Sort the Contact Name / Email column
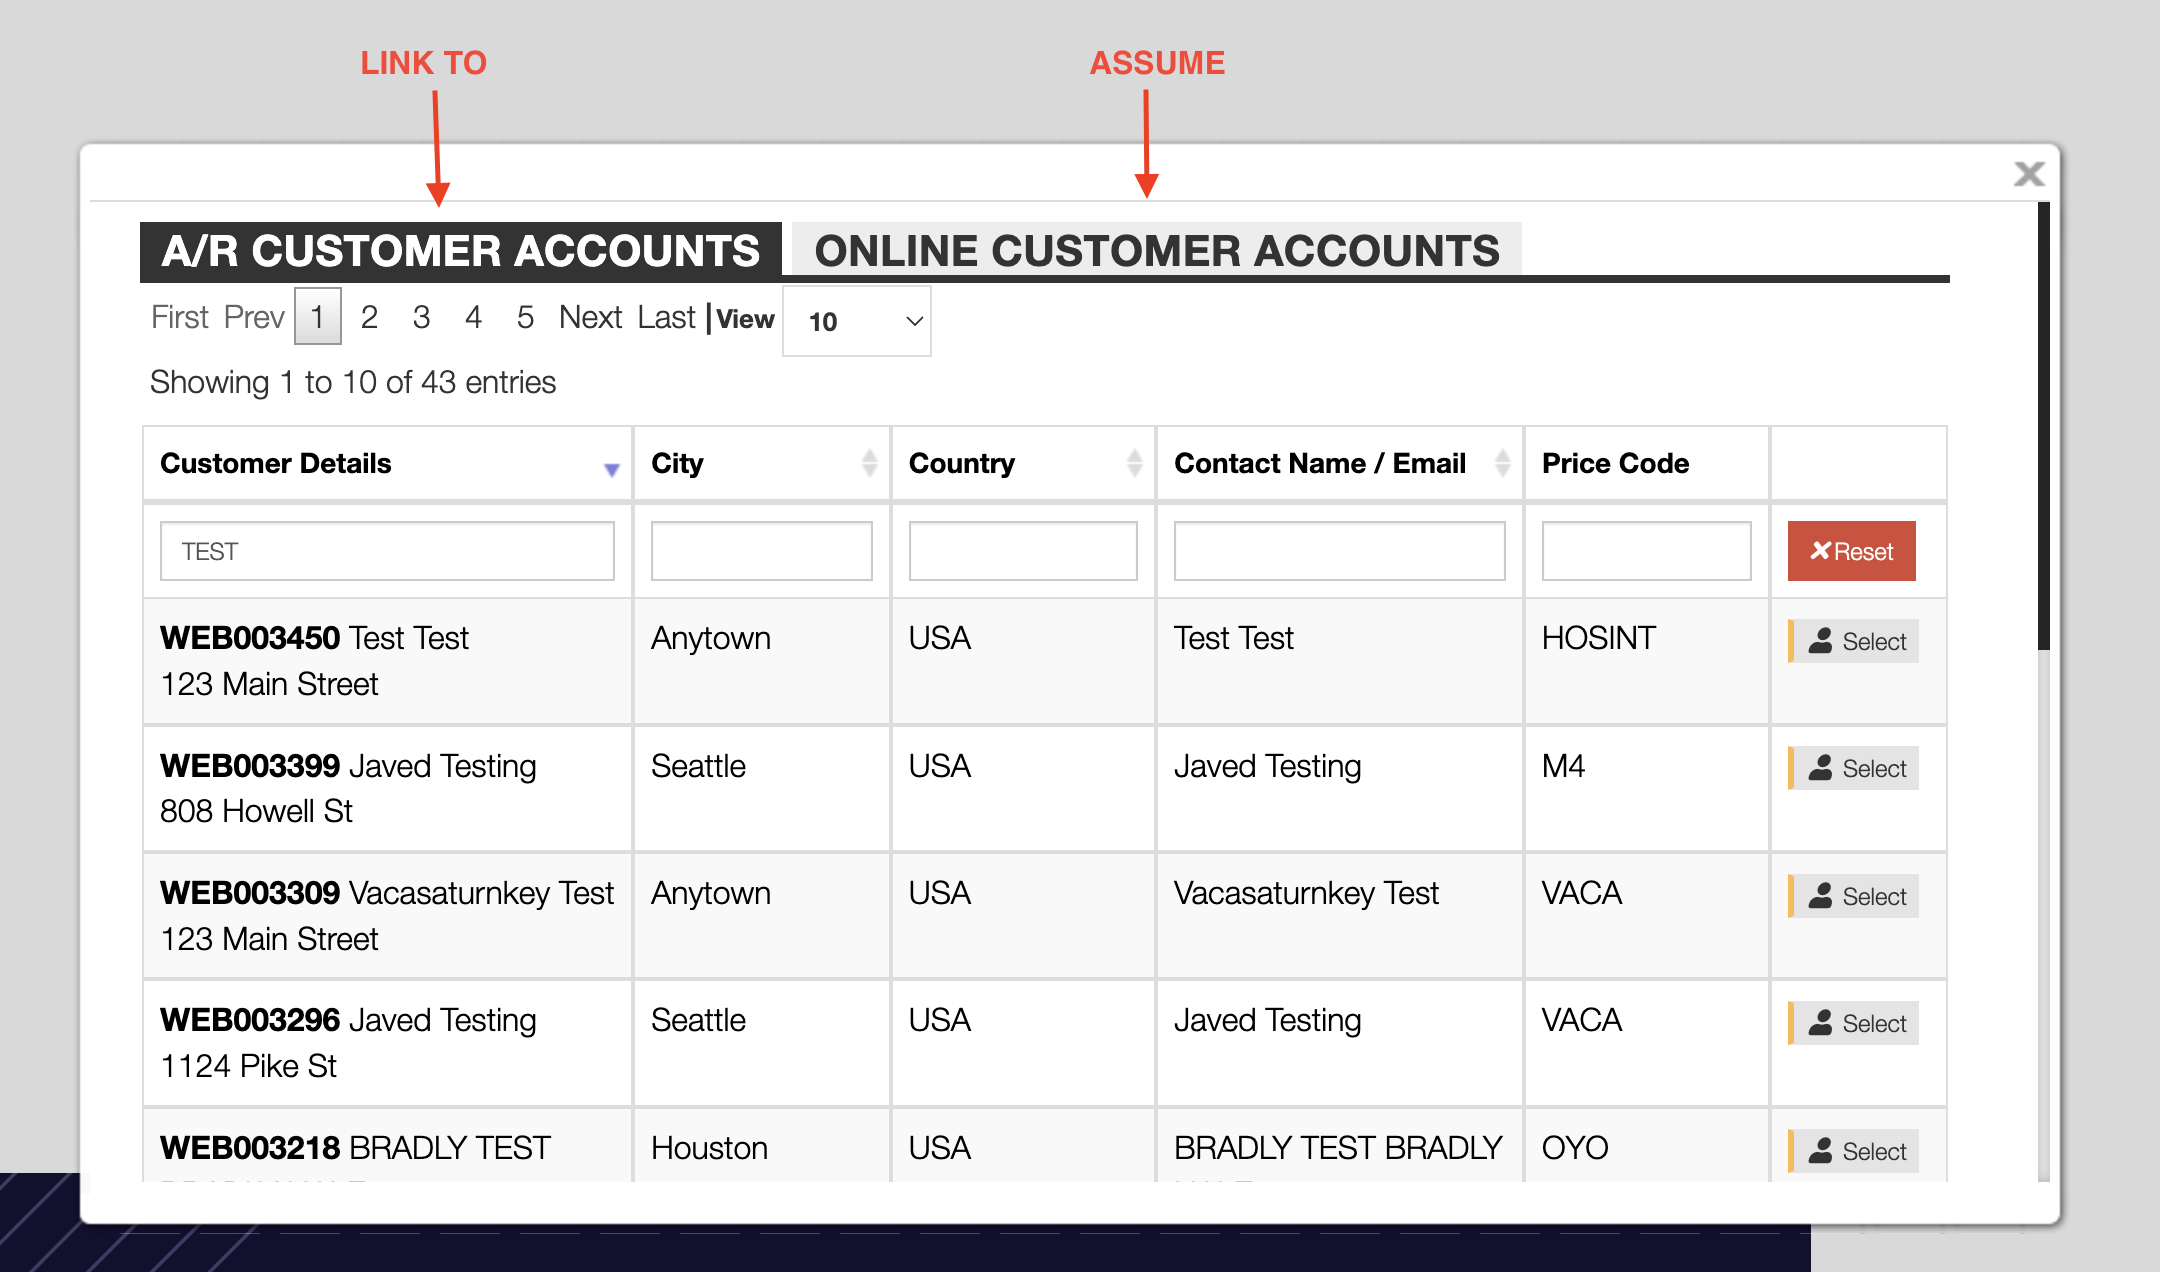 coord(1501,463)
